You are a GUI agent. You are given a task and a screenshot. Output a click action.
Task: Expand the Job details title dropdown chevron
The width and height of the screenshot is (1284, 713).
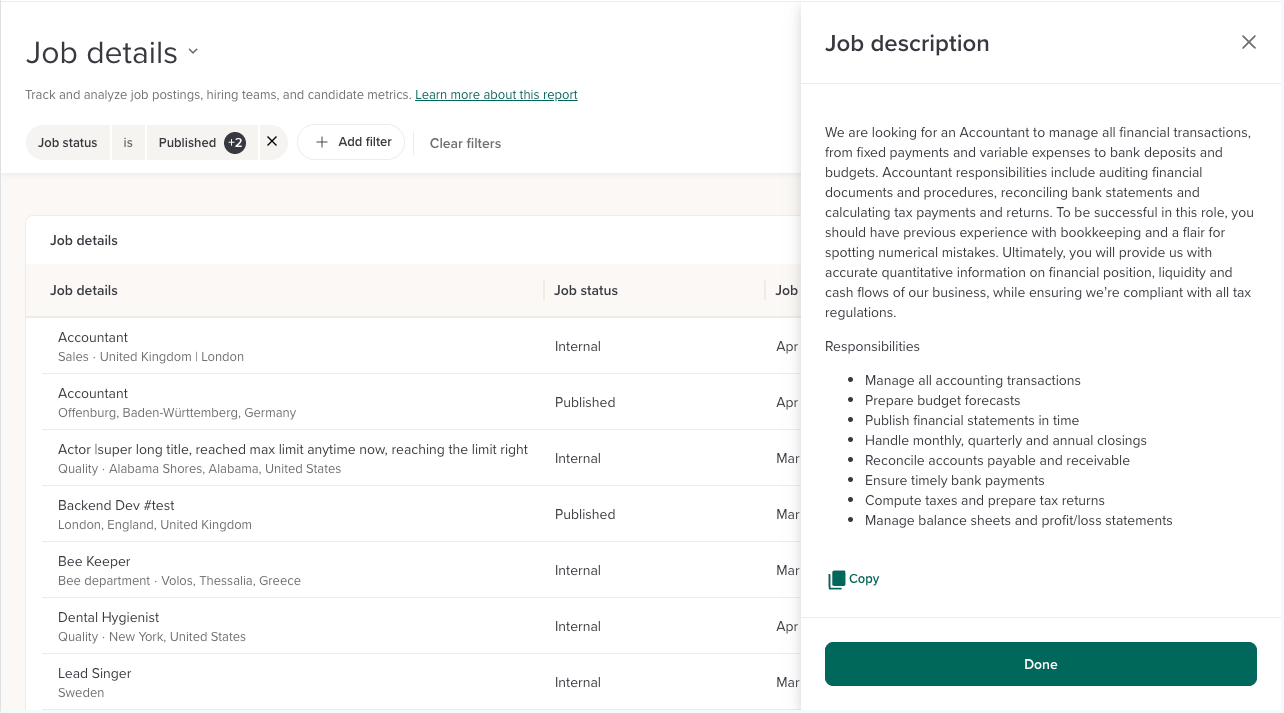pyautogui.click(x=193, y=51)
